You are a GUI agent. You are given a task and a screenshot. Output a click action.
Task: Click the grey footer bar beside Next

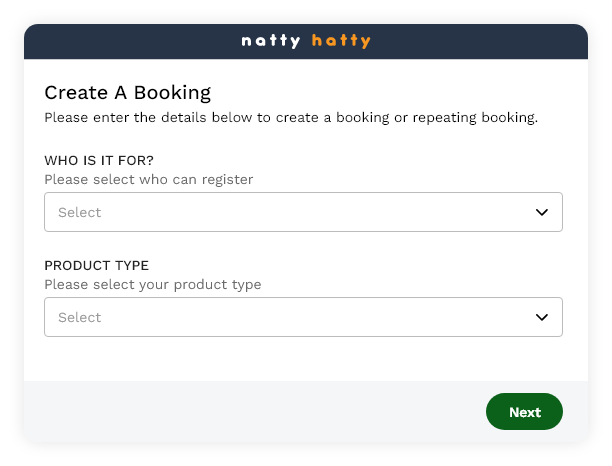point(250,411)
